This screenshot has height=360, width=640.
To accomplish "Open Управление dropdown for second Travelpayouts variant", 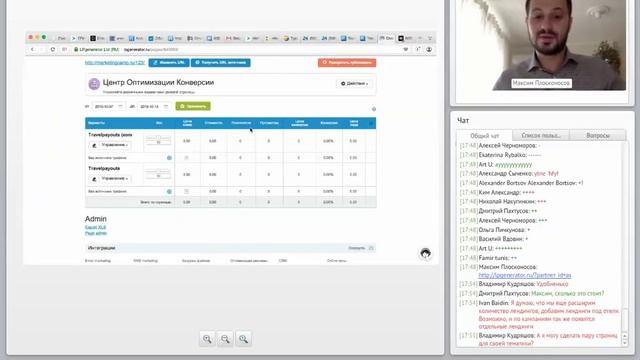I will (115, 179).
